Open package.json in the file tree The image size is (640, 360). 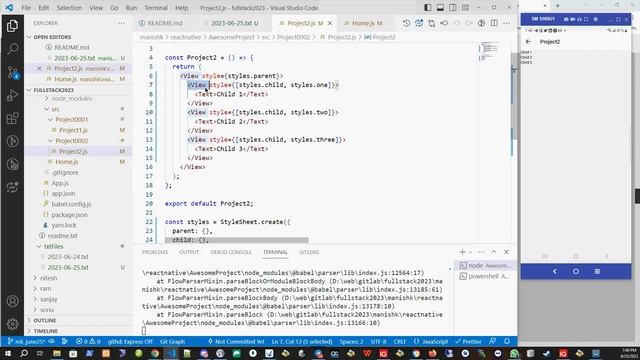coord(69,215)
